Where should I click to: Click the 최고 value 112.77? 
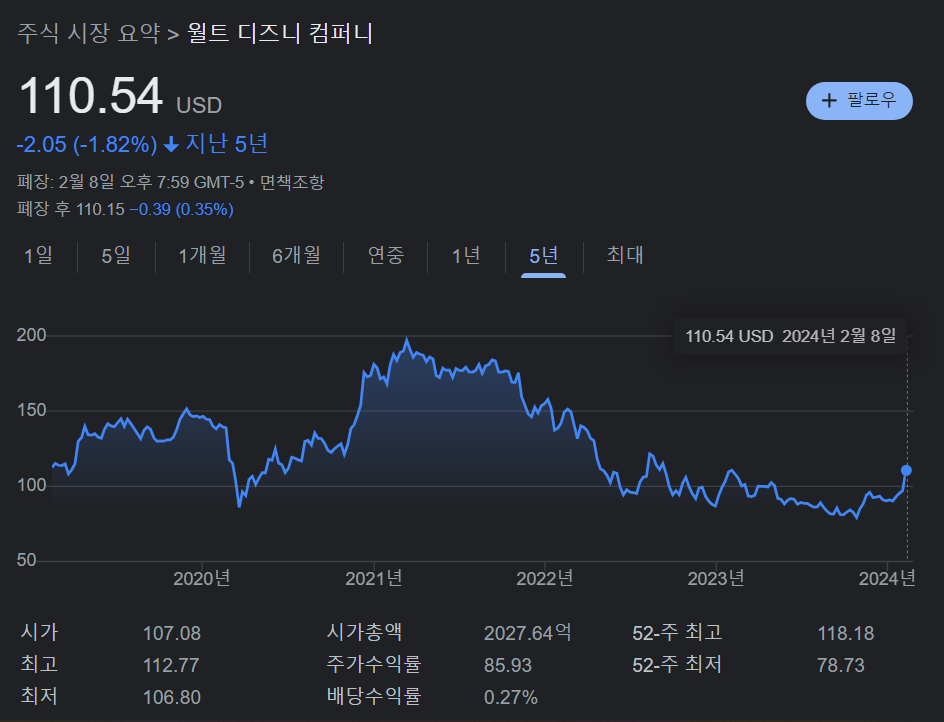click(171, 665)
